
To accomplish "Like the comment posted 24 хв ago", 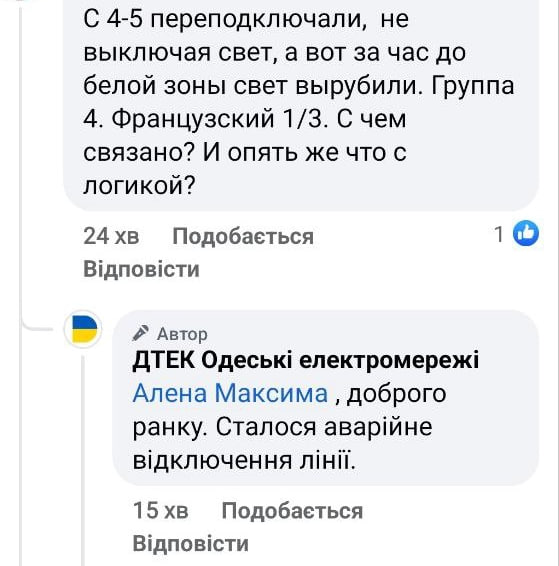I will 243,237.
